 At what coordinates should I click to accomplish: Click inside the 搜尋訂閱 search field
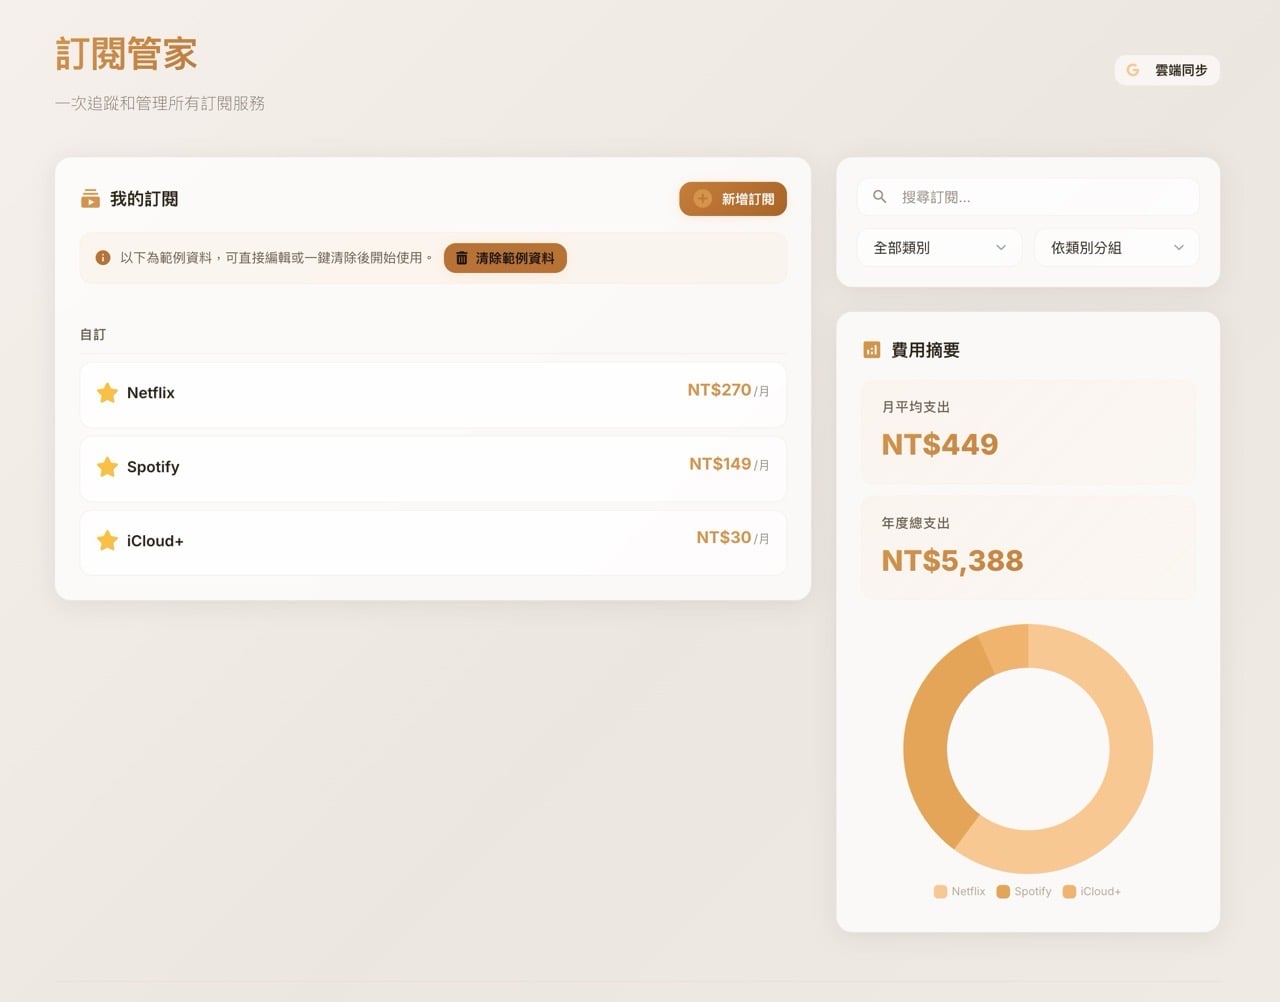[1027, 196]
